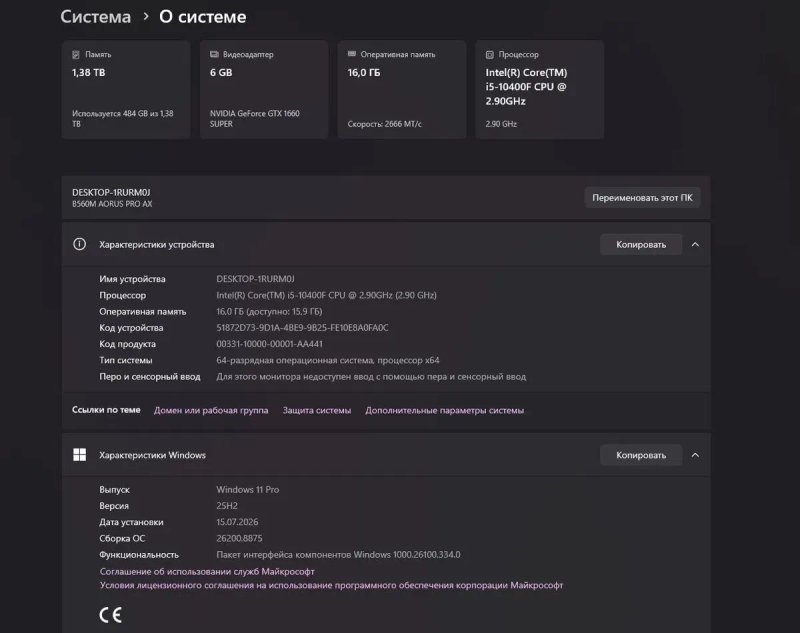
Task: Click О системе page title
Action: [x=203, y=17]
